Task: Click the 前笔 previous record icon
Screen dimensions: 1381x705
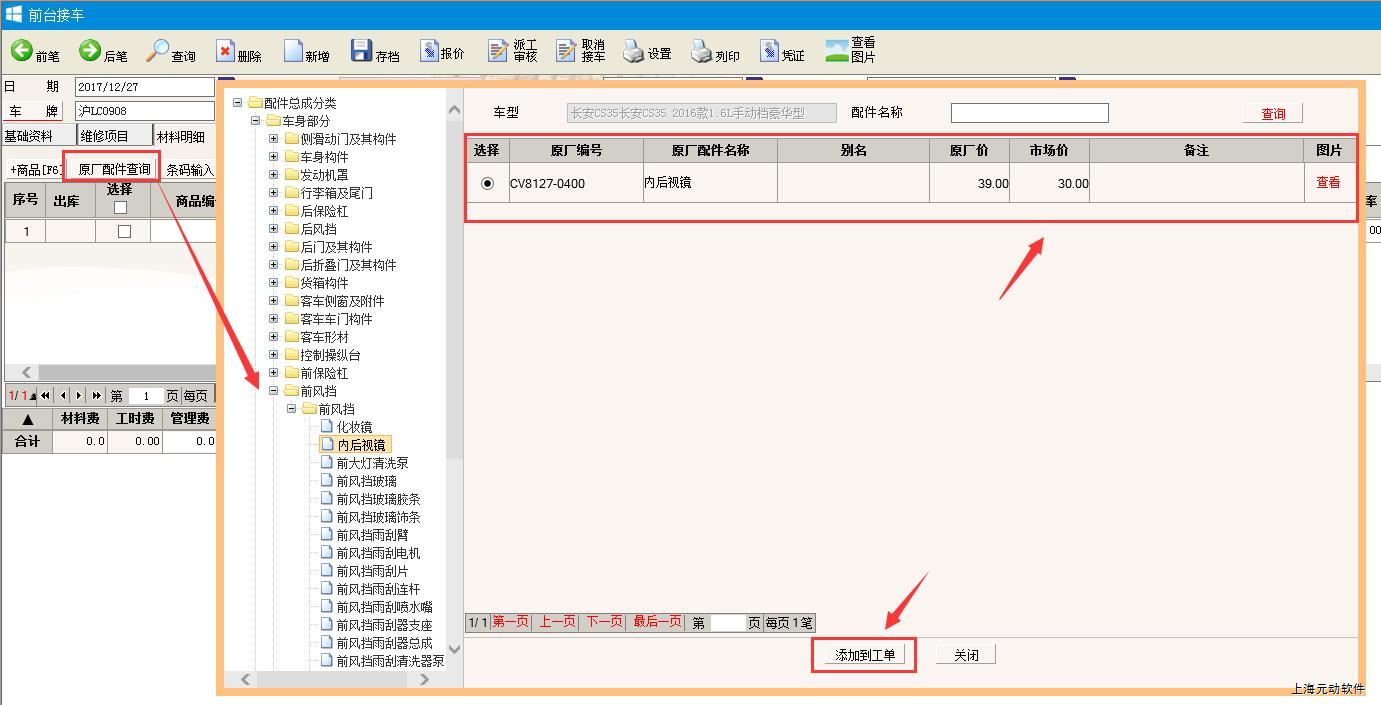Action: coord(22,51)
